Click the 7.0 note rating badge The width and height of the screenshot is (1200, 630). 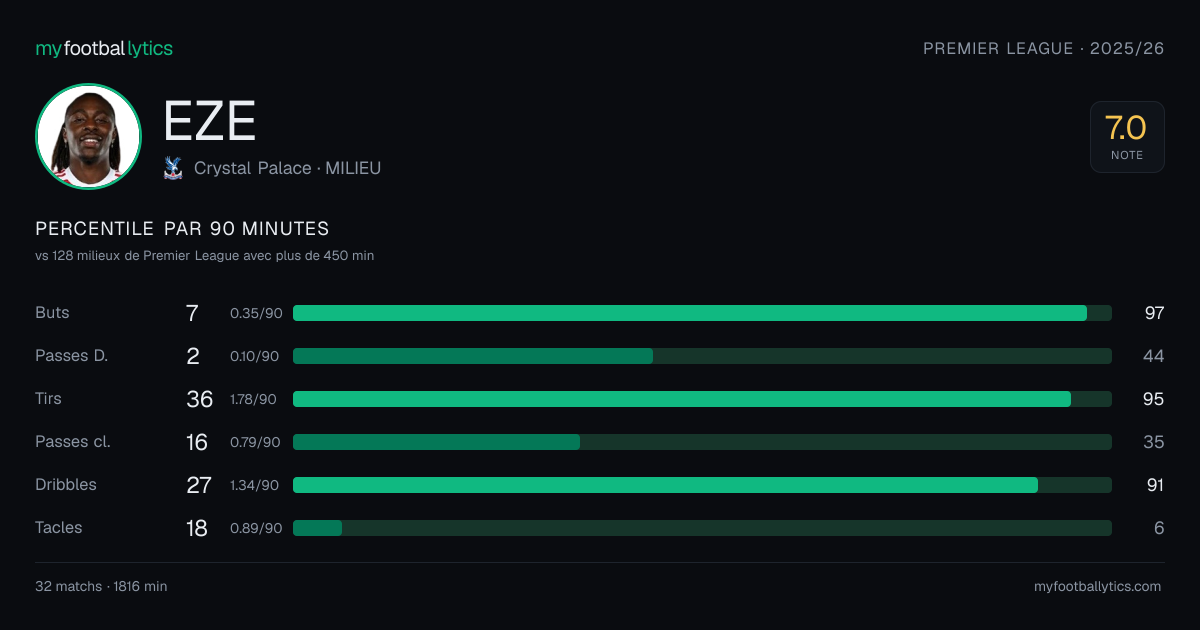(1127, 137)
